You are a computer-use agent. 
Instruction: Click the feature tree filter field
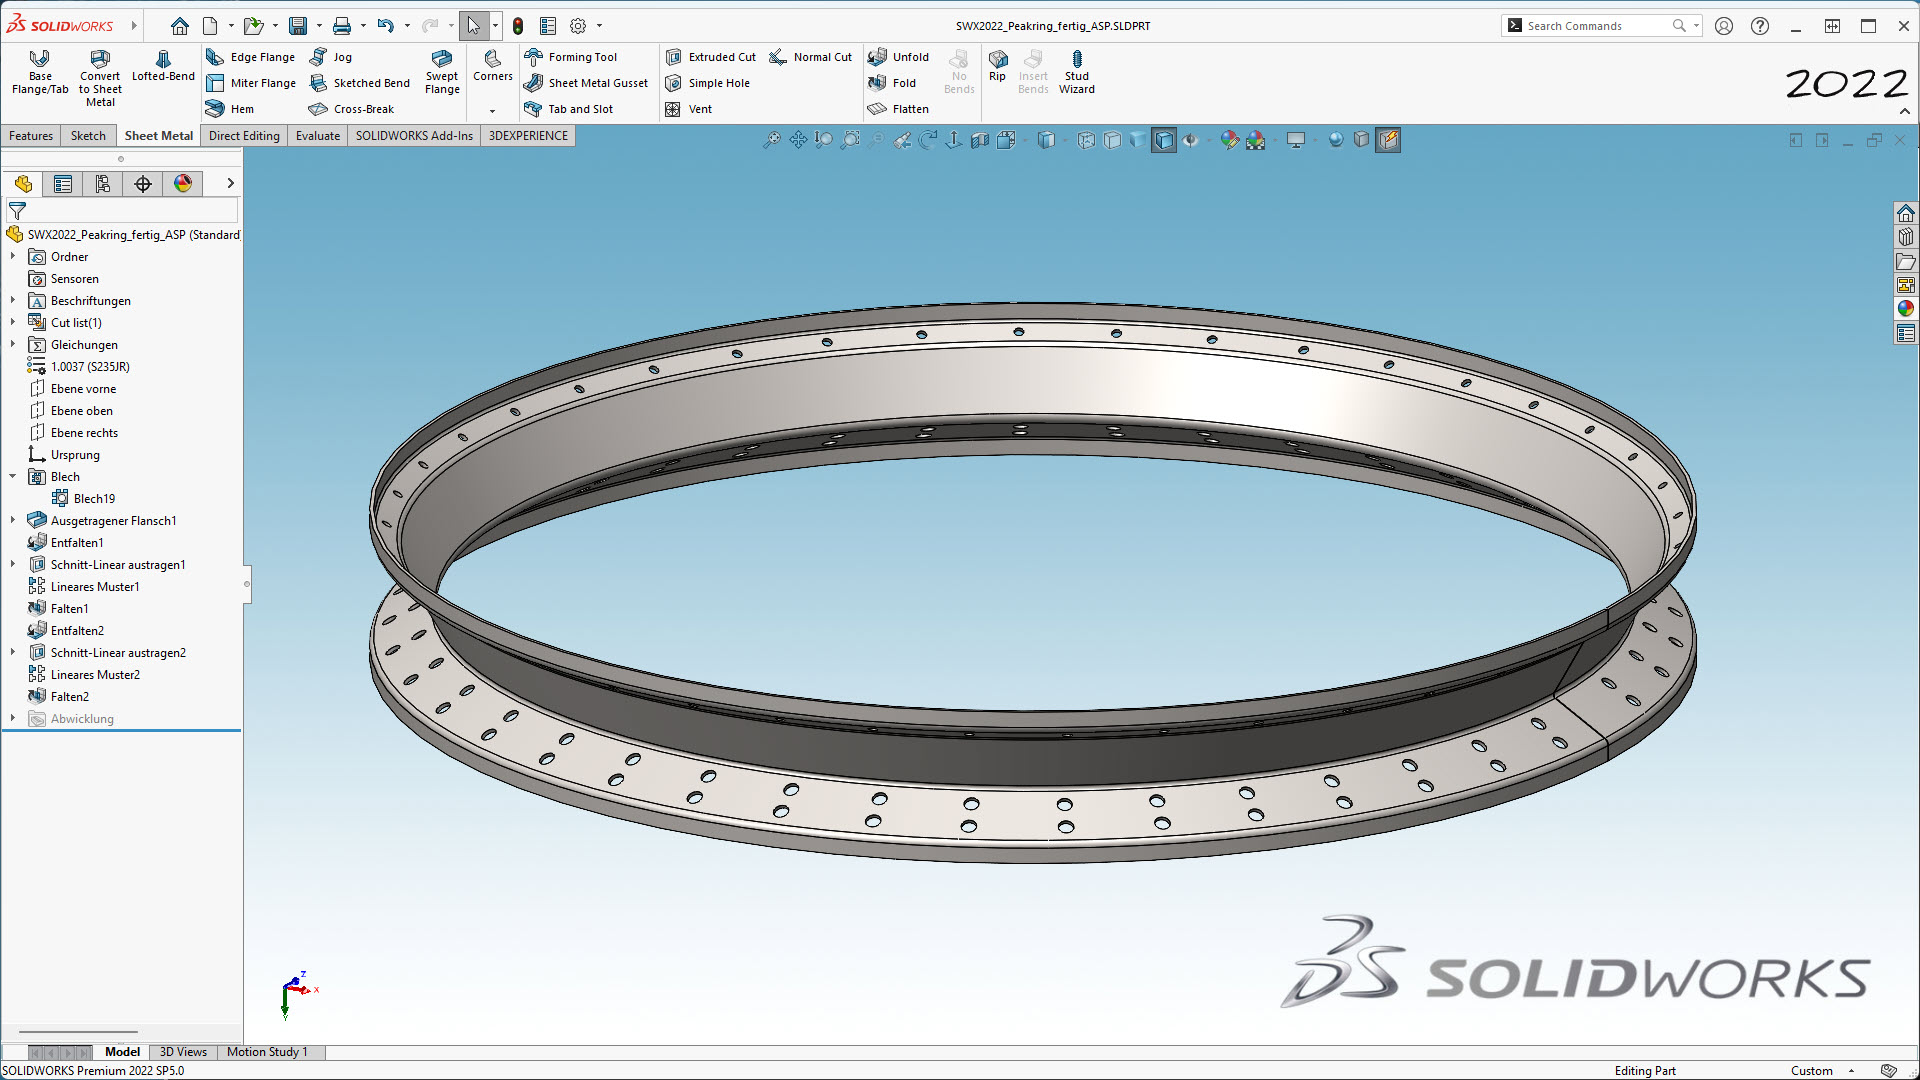tap(122, 211)
